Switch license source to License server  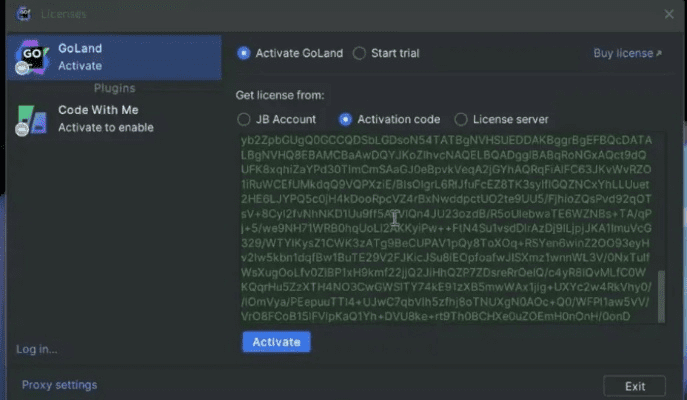(461, 119)
